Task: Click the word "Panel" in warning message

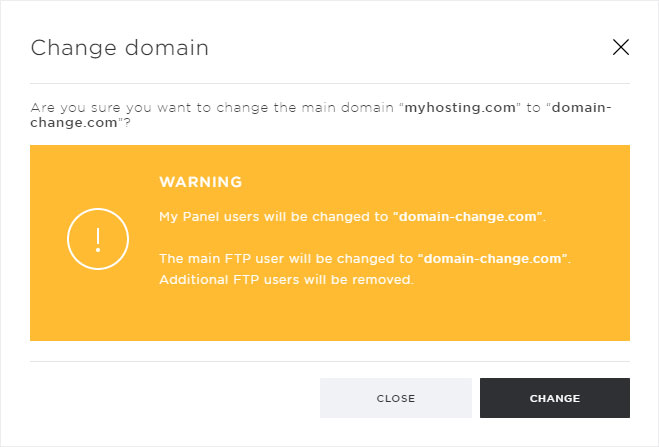Action: point(201,217)
